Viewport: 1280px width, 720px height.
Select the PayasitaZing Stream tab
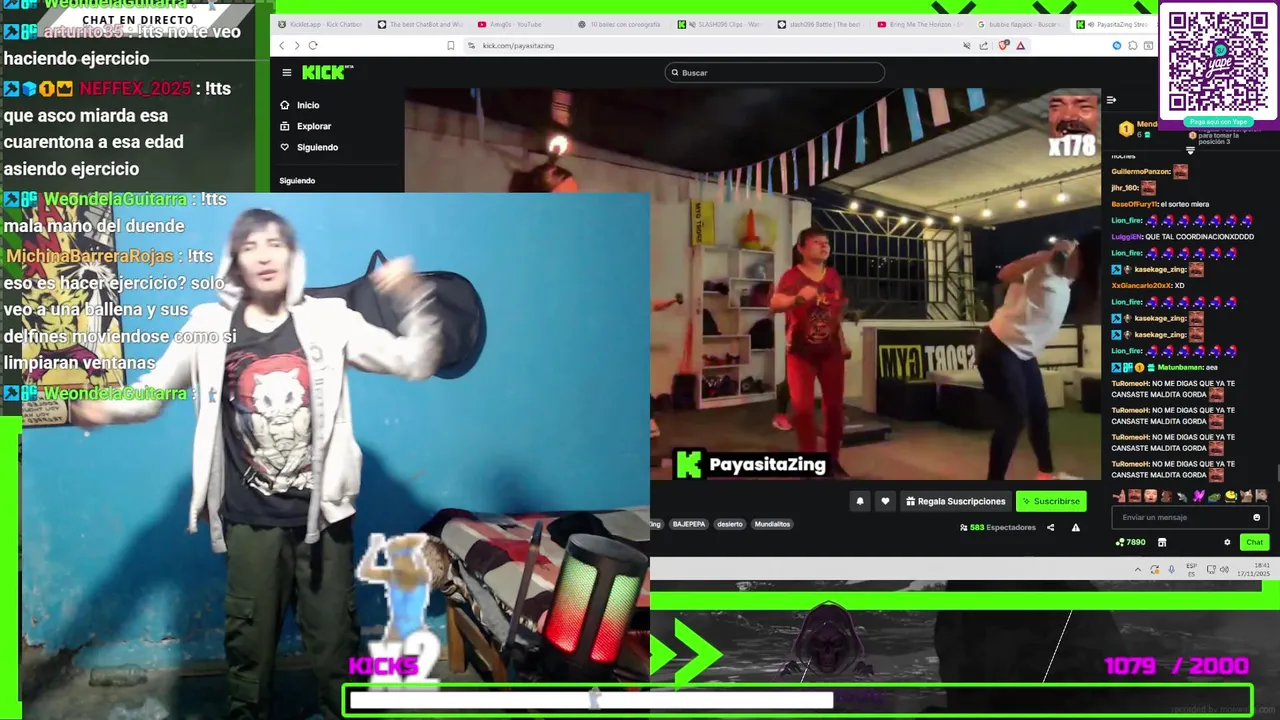click(x=1113, y=24)
